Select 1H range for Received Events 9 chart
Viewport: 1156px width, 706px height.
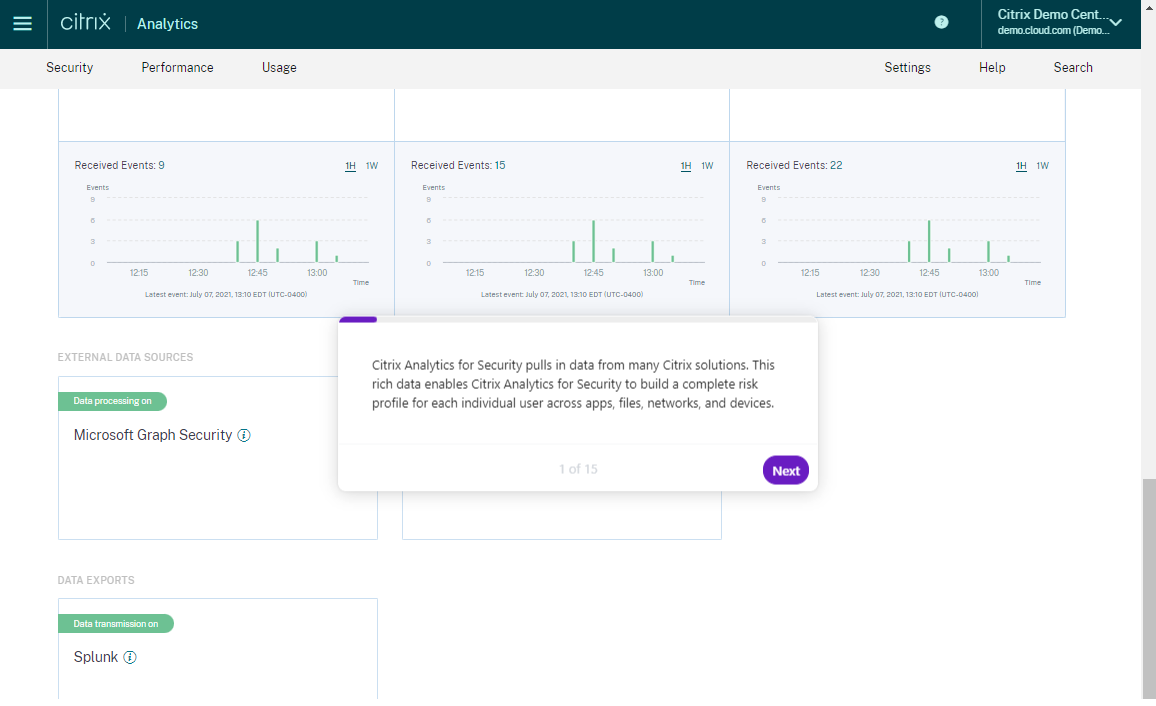coord(350,166)
